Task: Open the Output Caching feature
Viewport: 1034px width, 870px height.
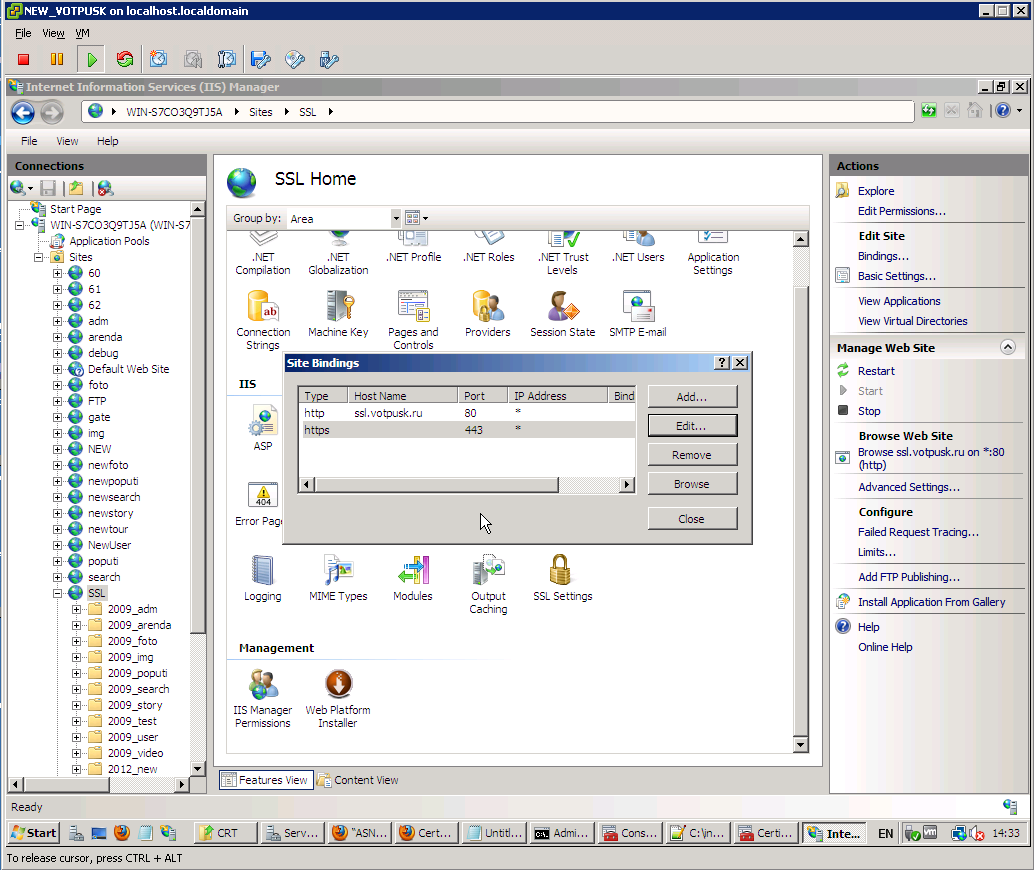Action: (x=488, y=585)
